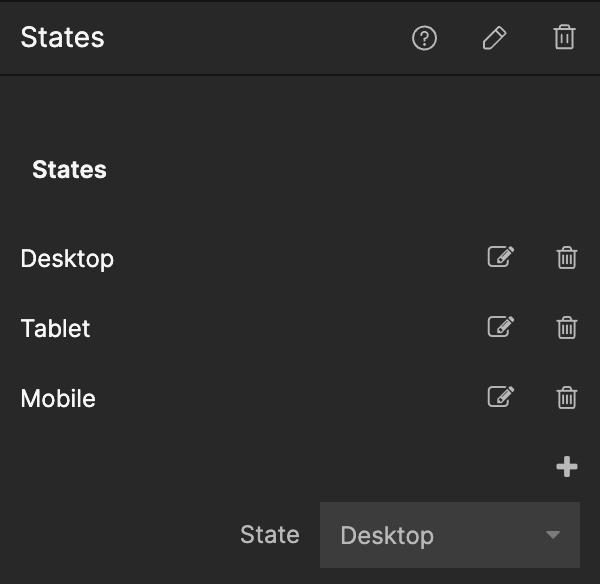Select the Desktop row in states list
600x584 pixels.
pyautogui.click(x=67, y=258)
